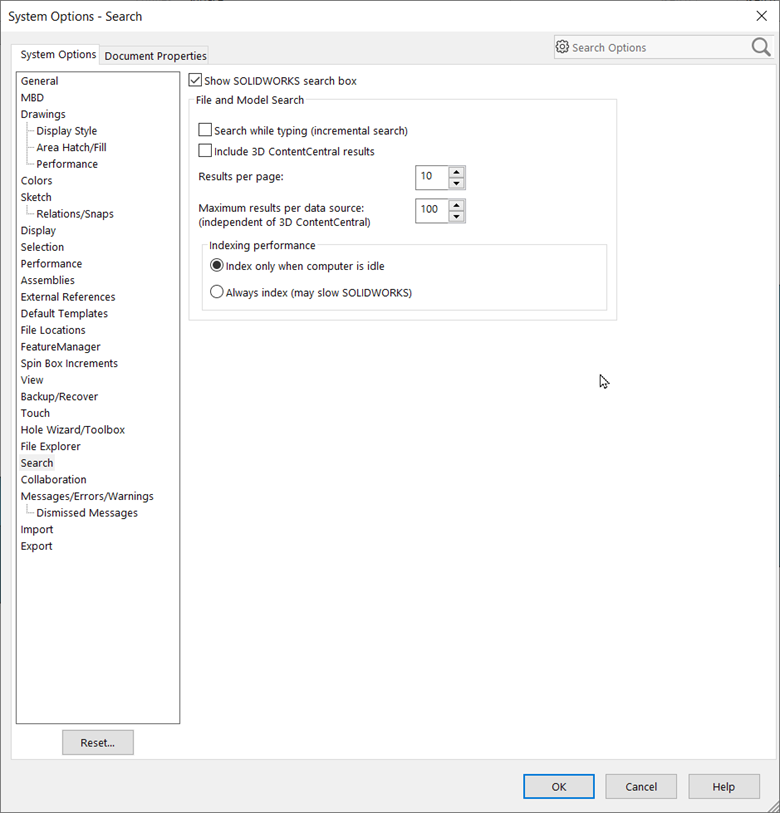Select Spin Box Increments
Image resolution: width=780 pixels, height=813 pixels.
(x=69, y=363)
